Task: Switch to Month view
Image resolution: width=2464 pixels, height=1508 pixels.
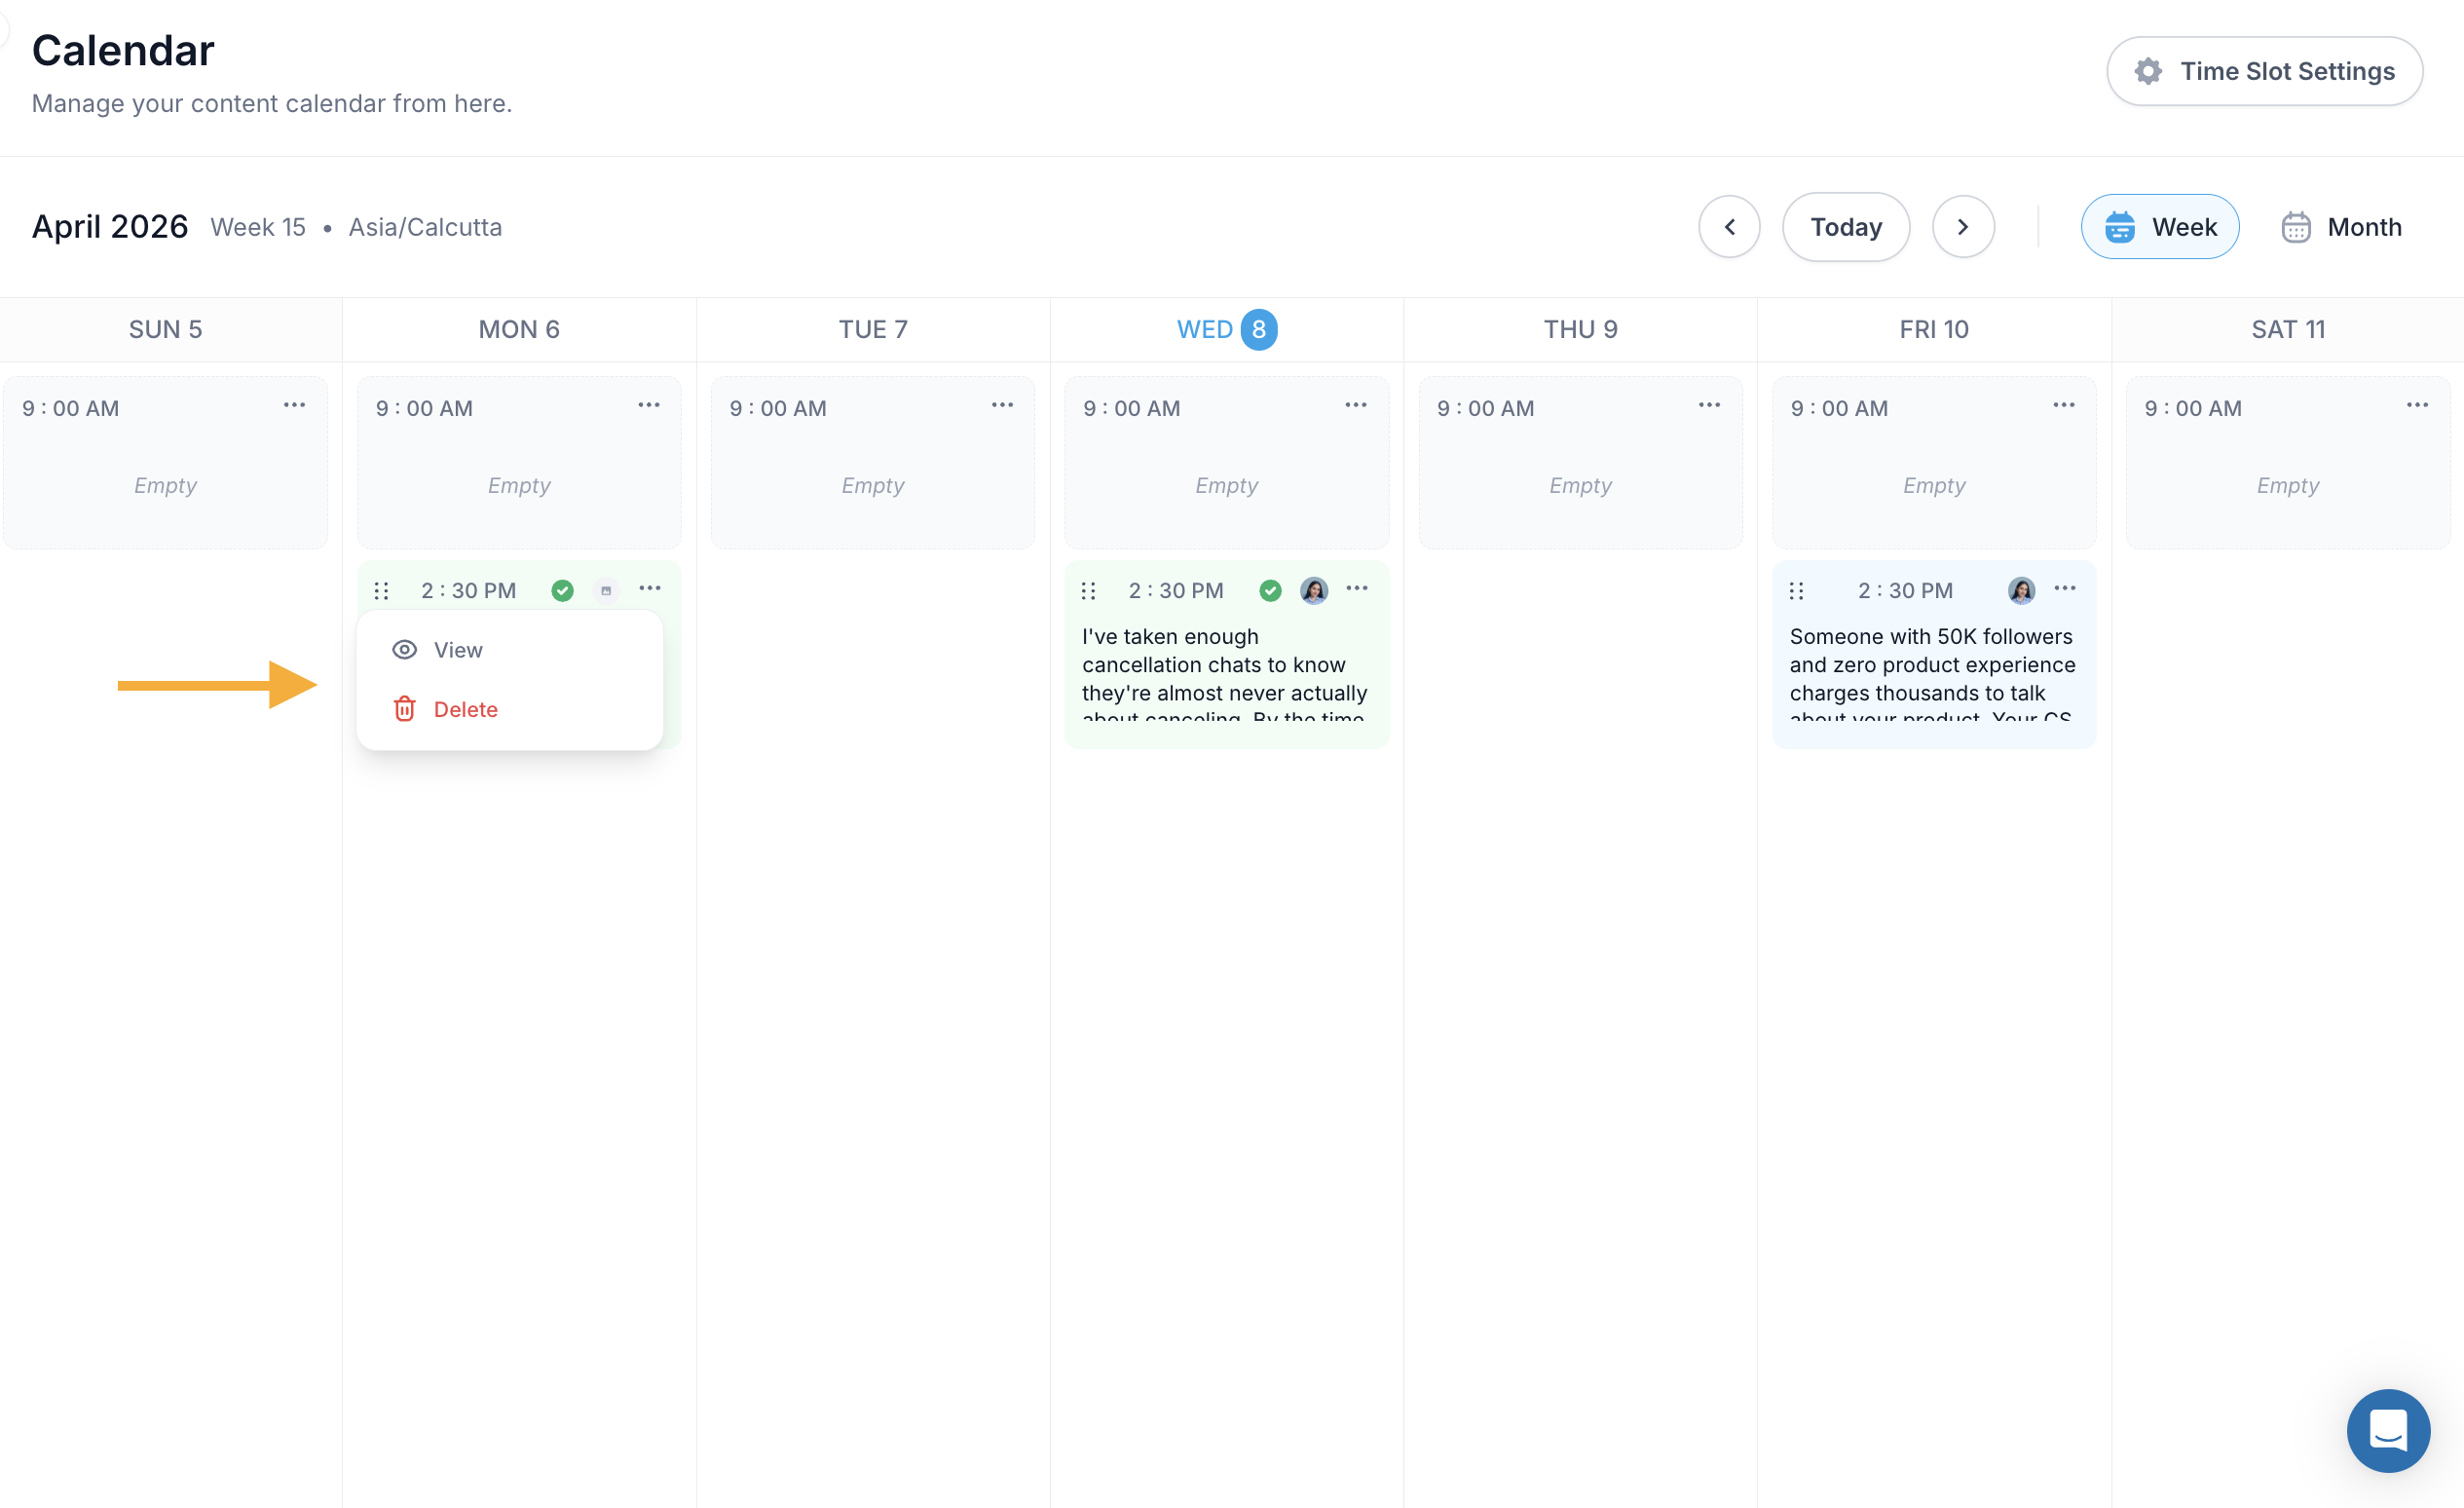Action: pos(2341,227)
